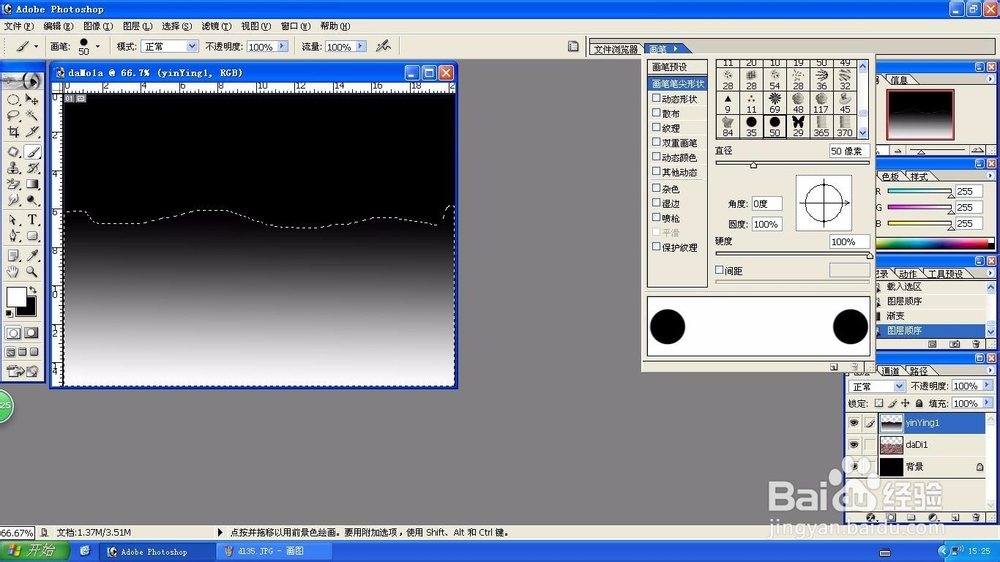Select the Pen tool
This screenshot has height=562, width=1000.
pyautogui.click(x=13, y=236)
